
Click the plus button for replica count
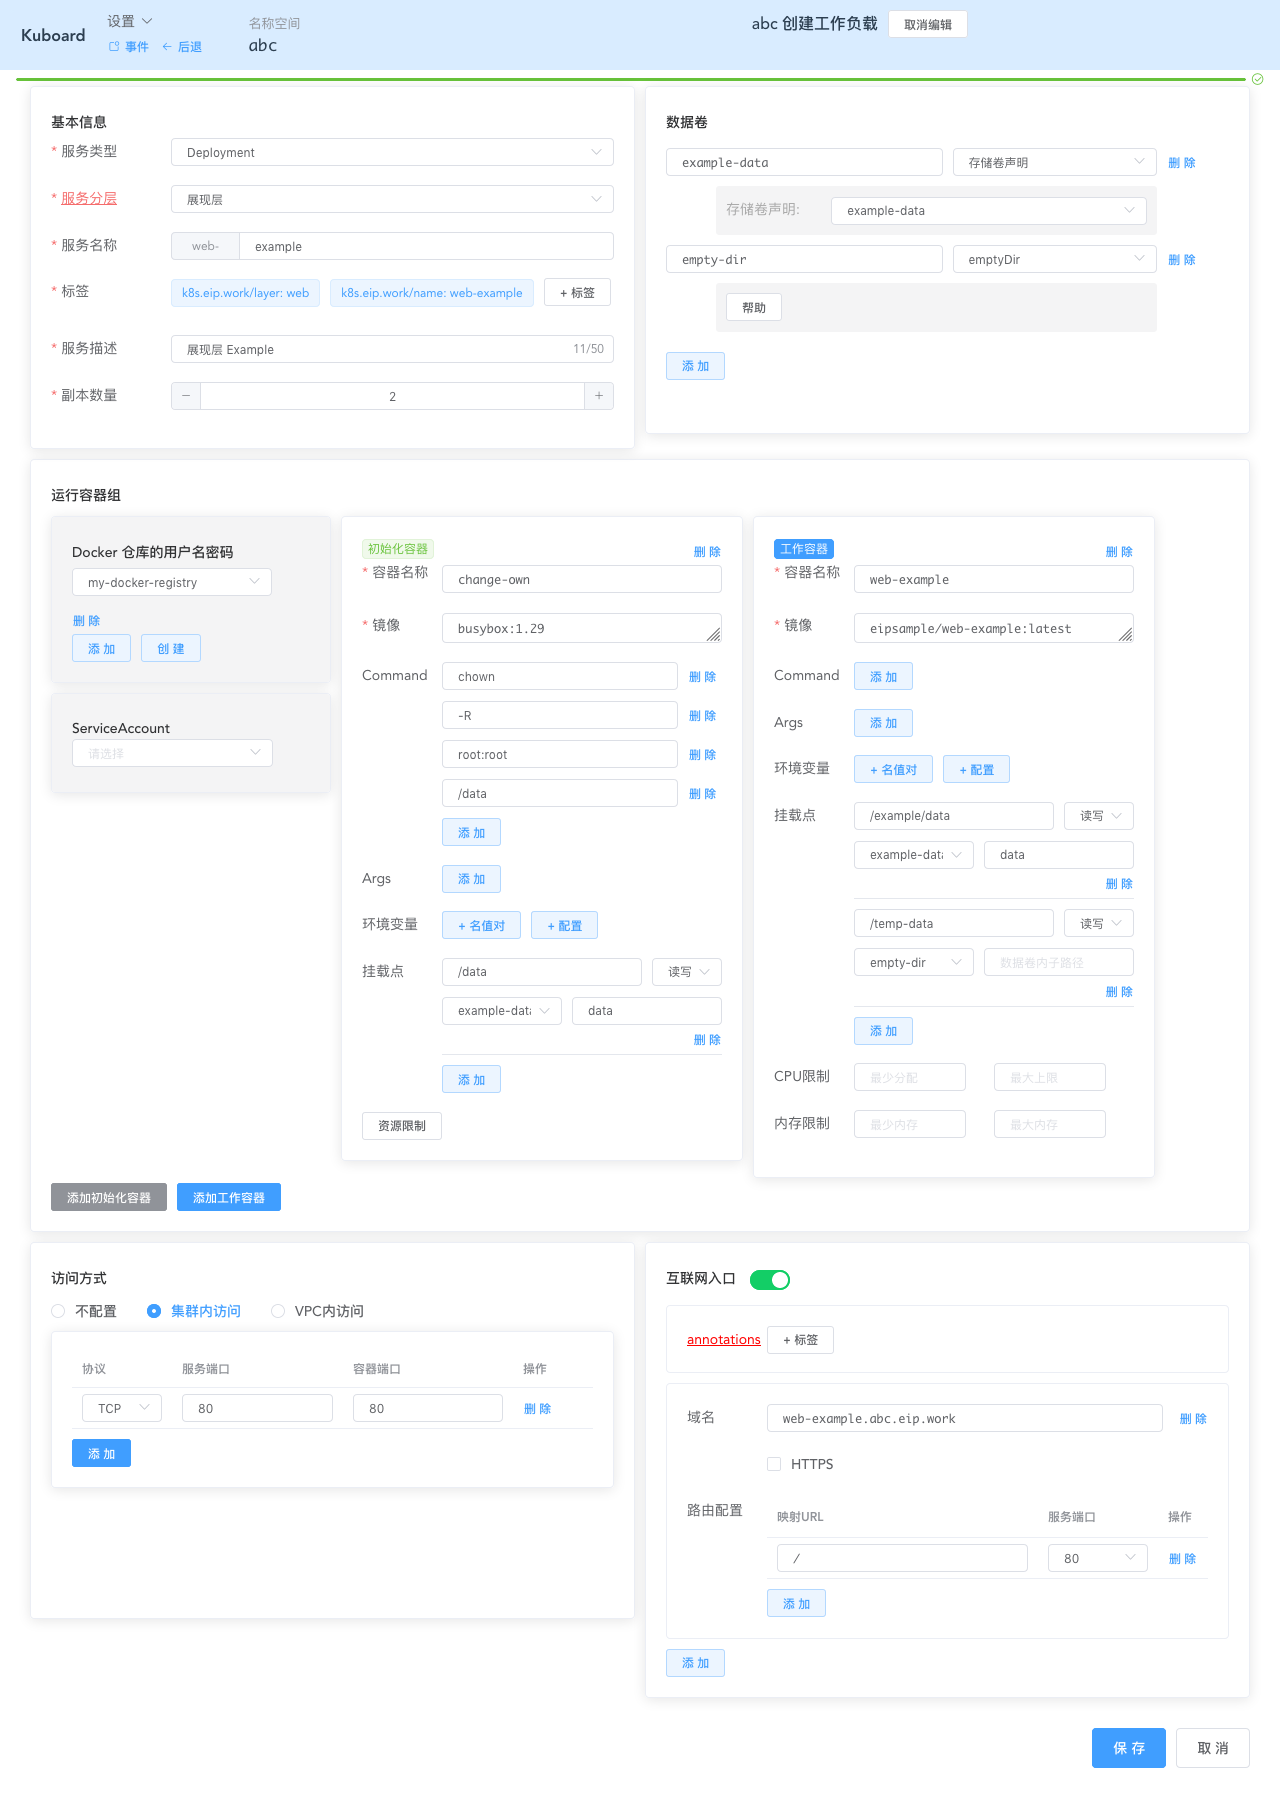point(599,396)
